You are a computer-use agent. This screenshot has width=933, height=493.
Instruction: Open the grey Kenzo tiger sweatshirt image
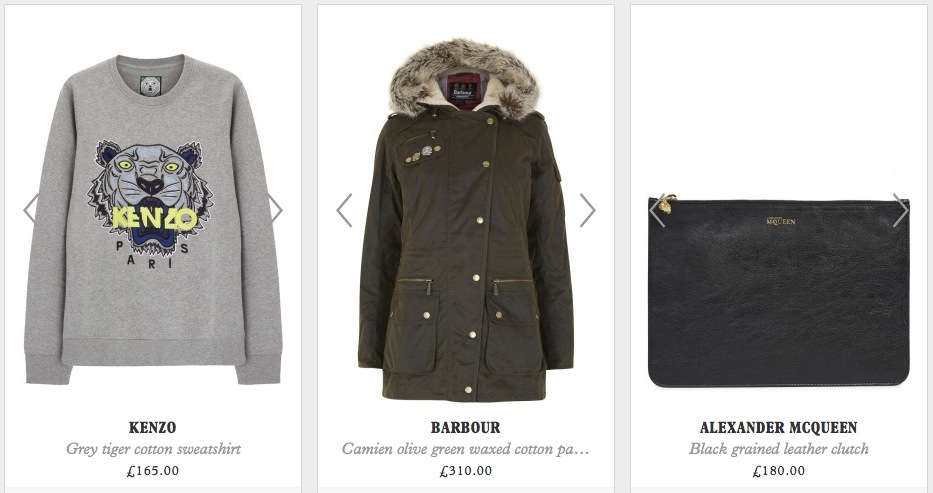(x=153, y=220)
